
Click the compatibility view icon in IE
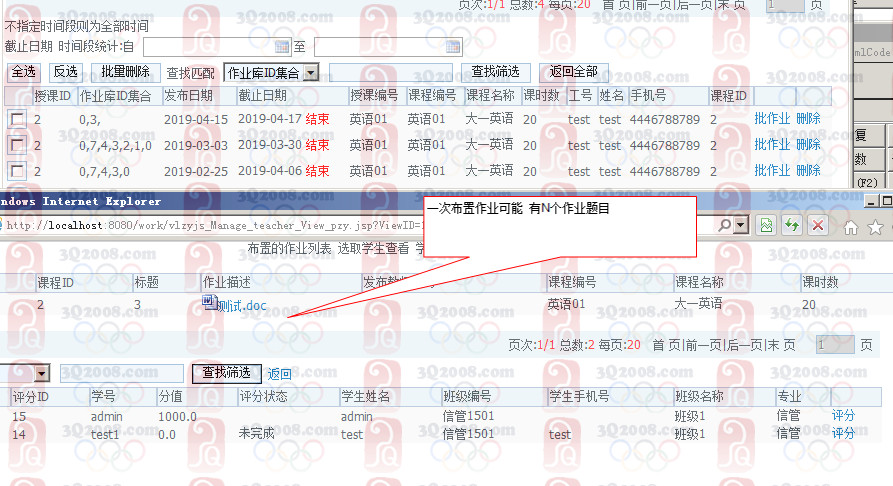(x=766, y=226)
